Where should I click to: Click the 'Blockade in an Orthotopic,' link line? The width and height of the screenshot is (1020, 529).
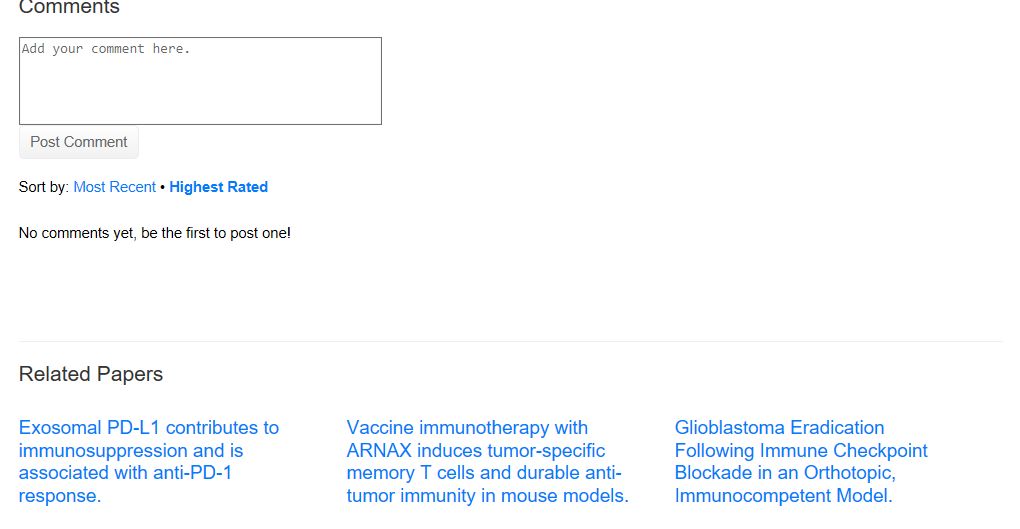[x=785, y=473]
